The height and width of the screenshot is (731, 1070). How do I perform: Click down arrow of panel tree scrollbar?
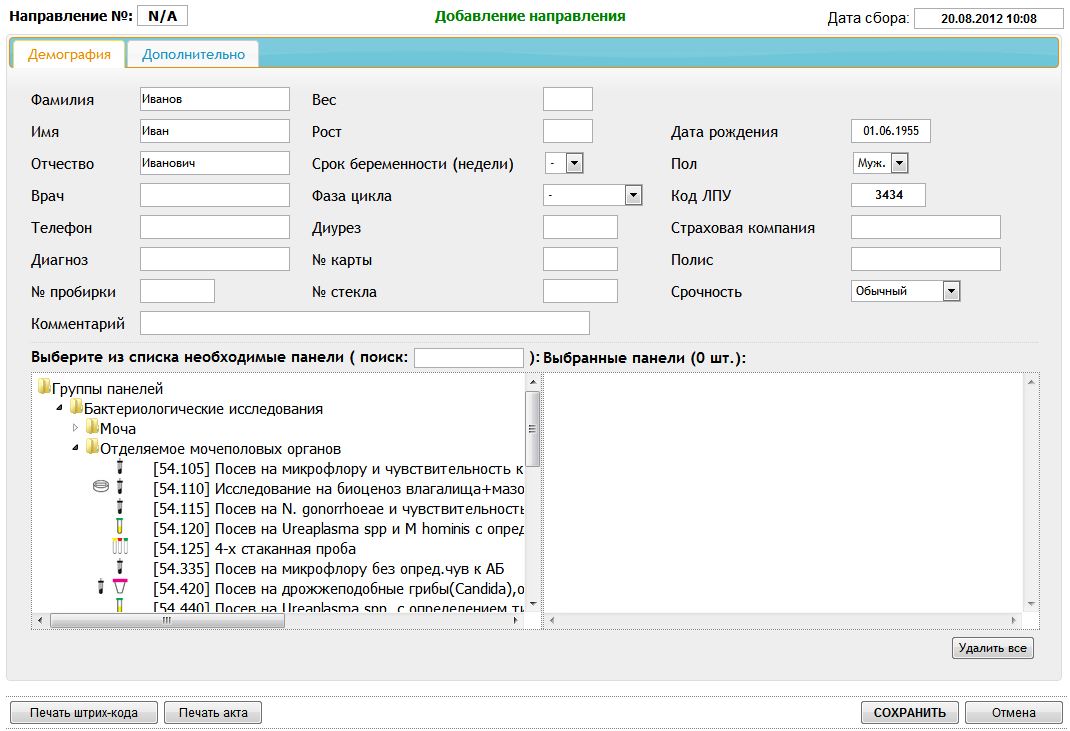pos(533,604)
